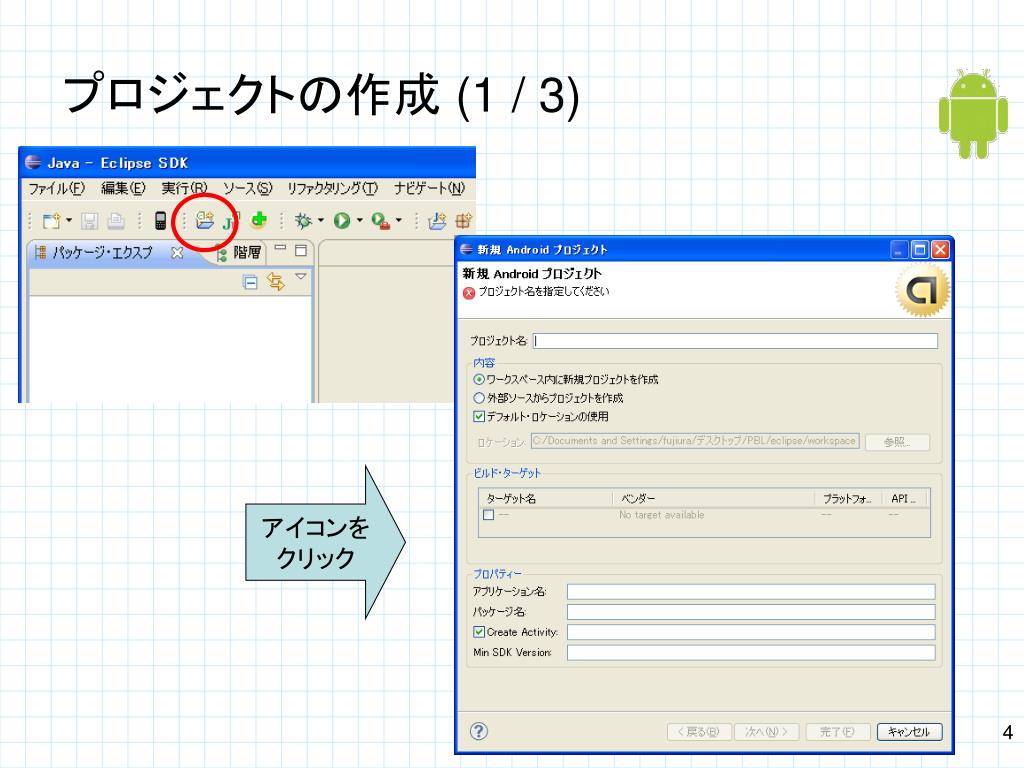Click the API column header

coord(906,498)
